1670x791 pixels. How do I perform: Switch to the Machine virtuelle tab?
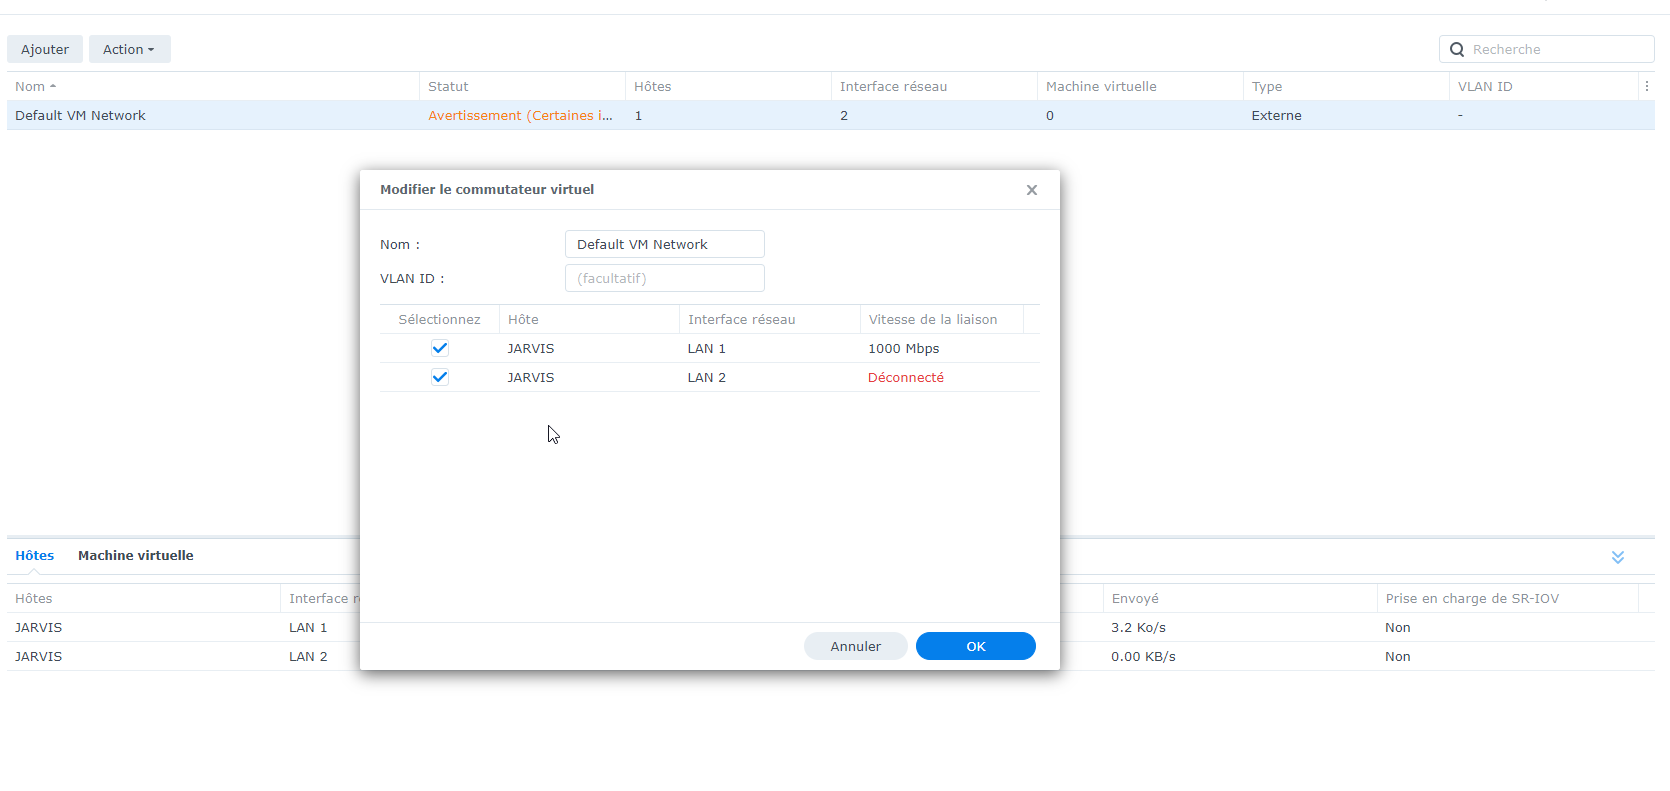coord(136,556)
